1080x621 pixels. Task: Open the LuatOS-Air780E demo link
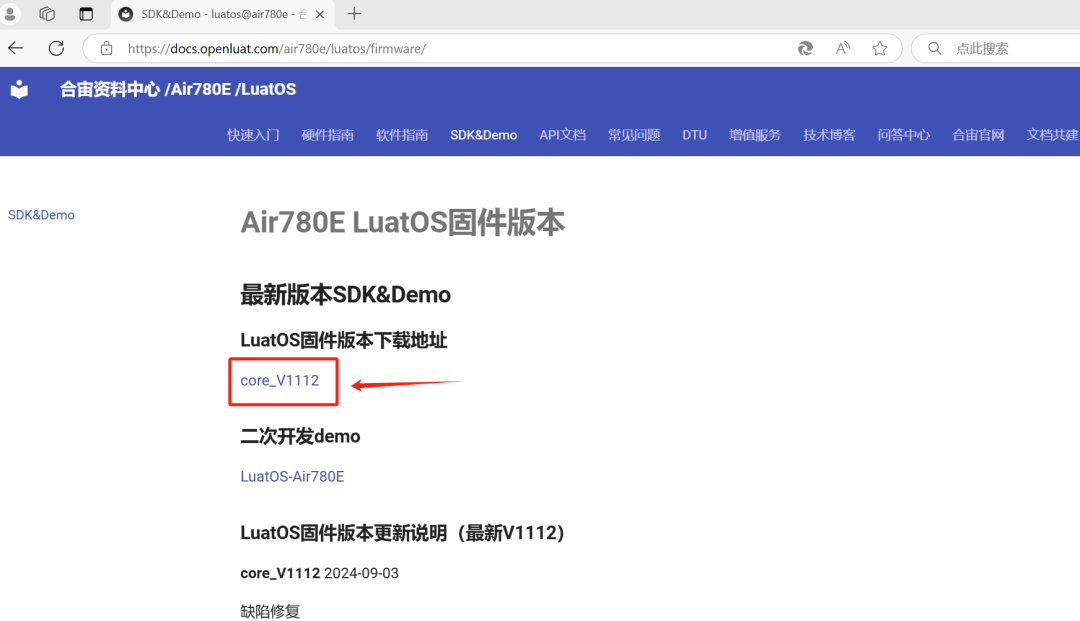click(x=292, y=477)
